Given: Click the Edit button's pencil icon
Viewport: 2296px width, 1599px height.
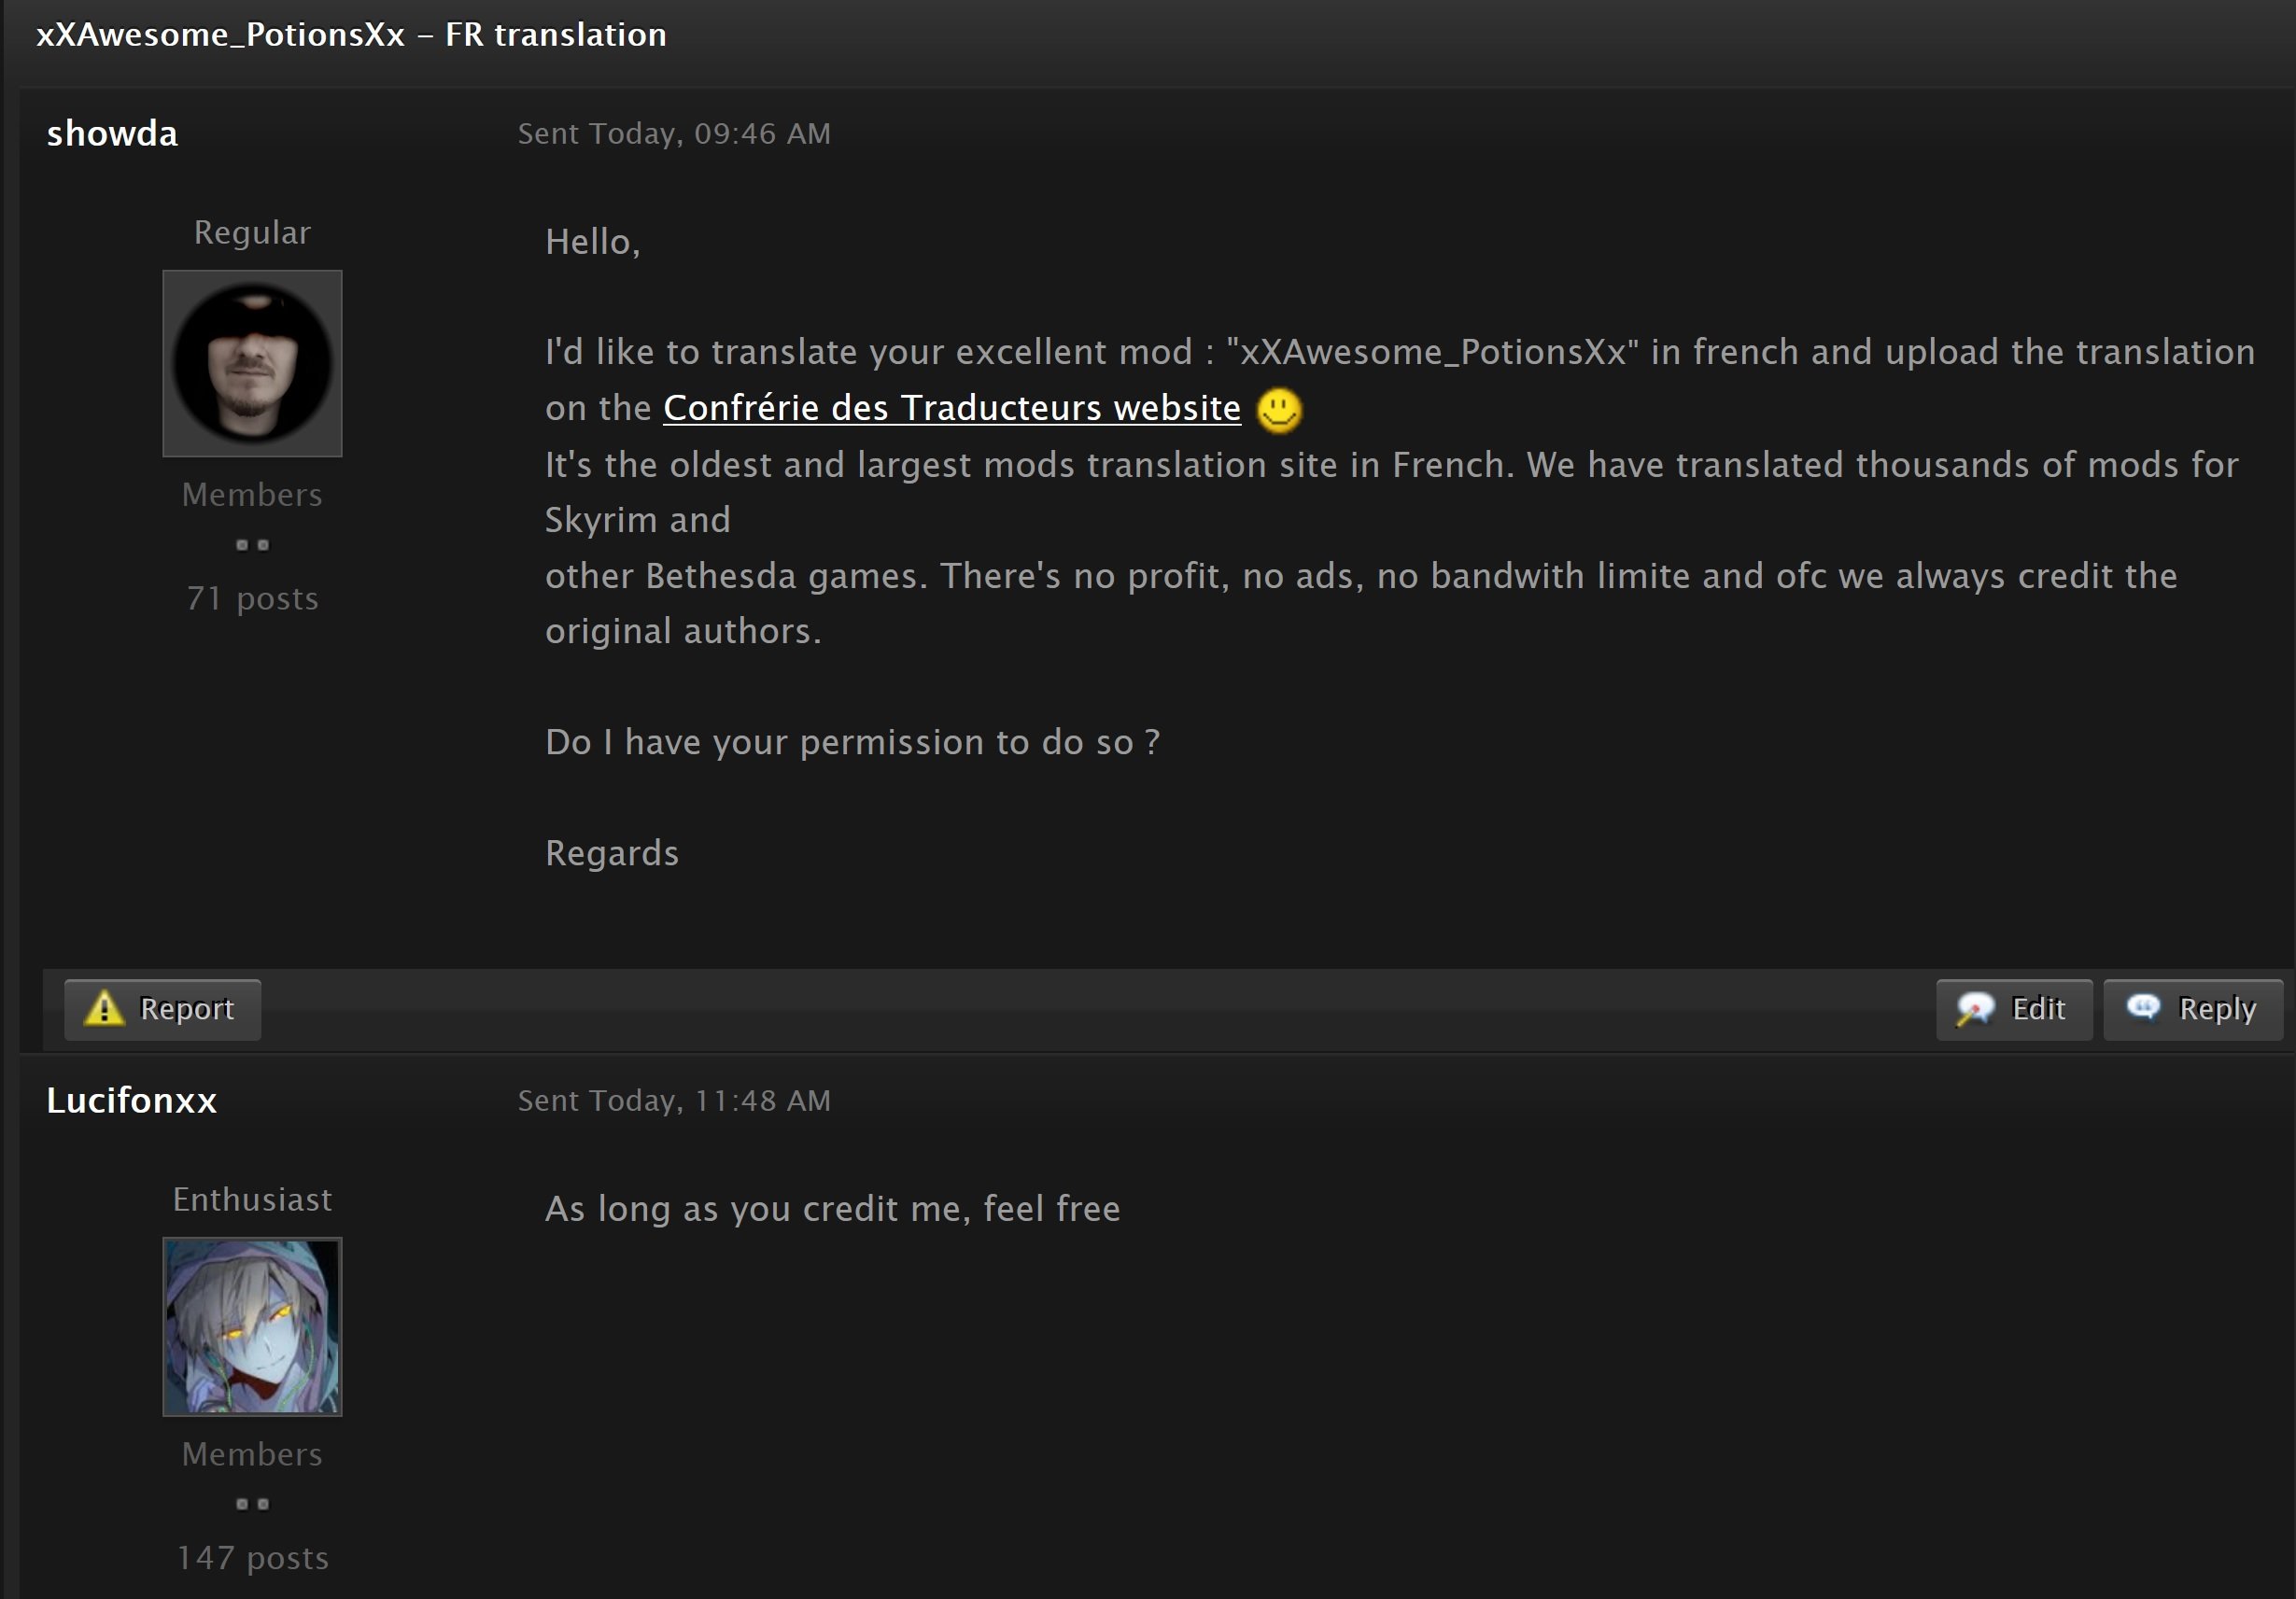Looking at the screenshot, I should coord(1975,1008).
